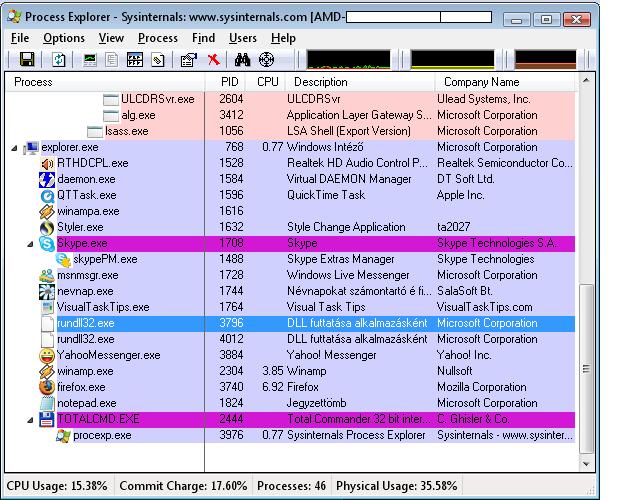This screenshot has width=640, height=500.
Task: Click 'CPU Usage: 15.38%' in status bar
Action: pyautogui.click(x=57, y=486)
